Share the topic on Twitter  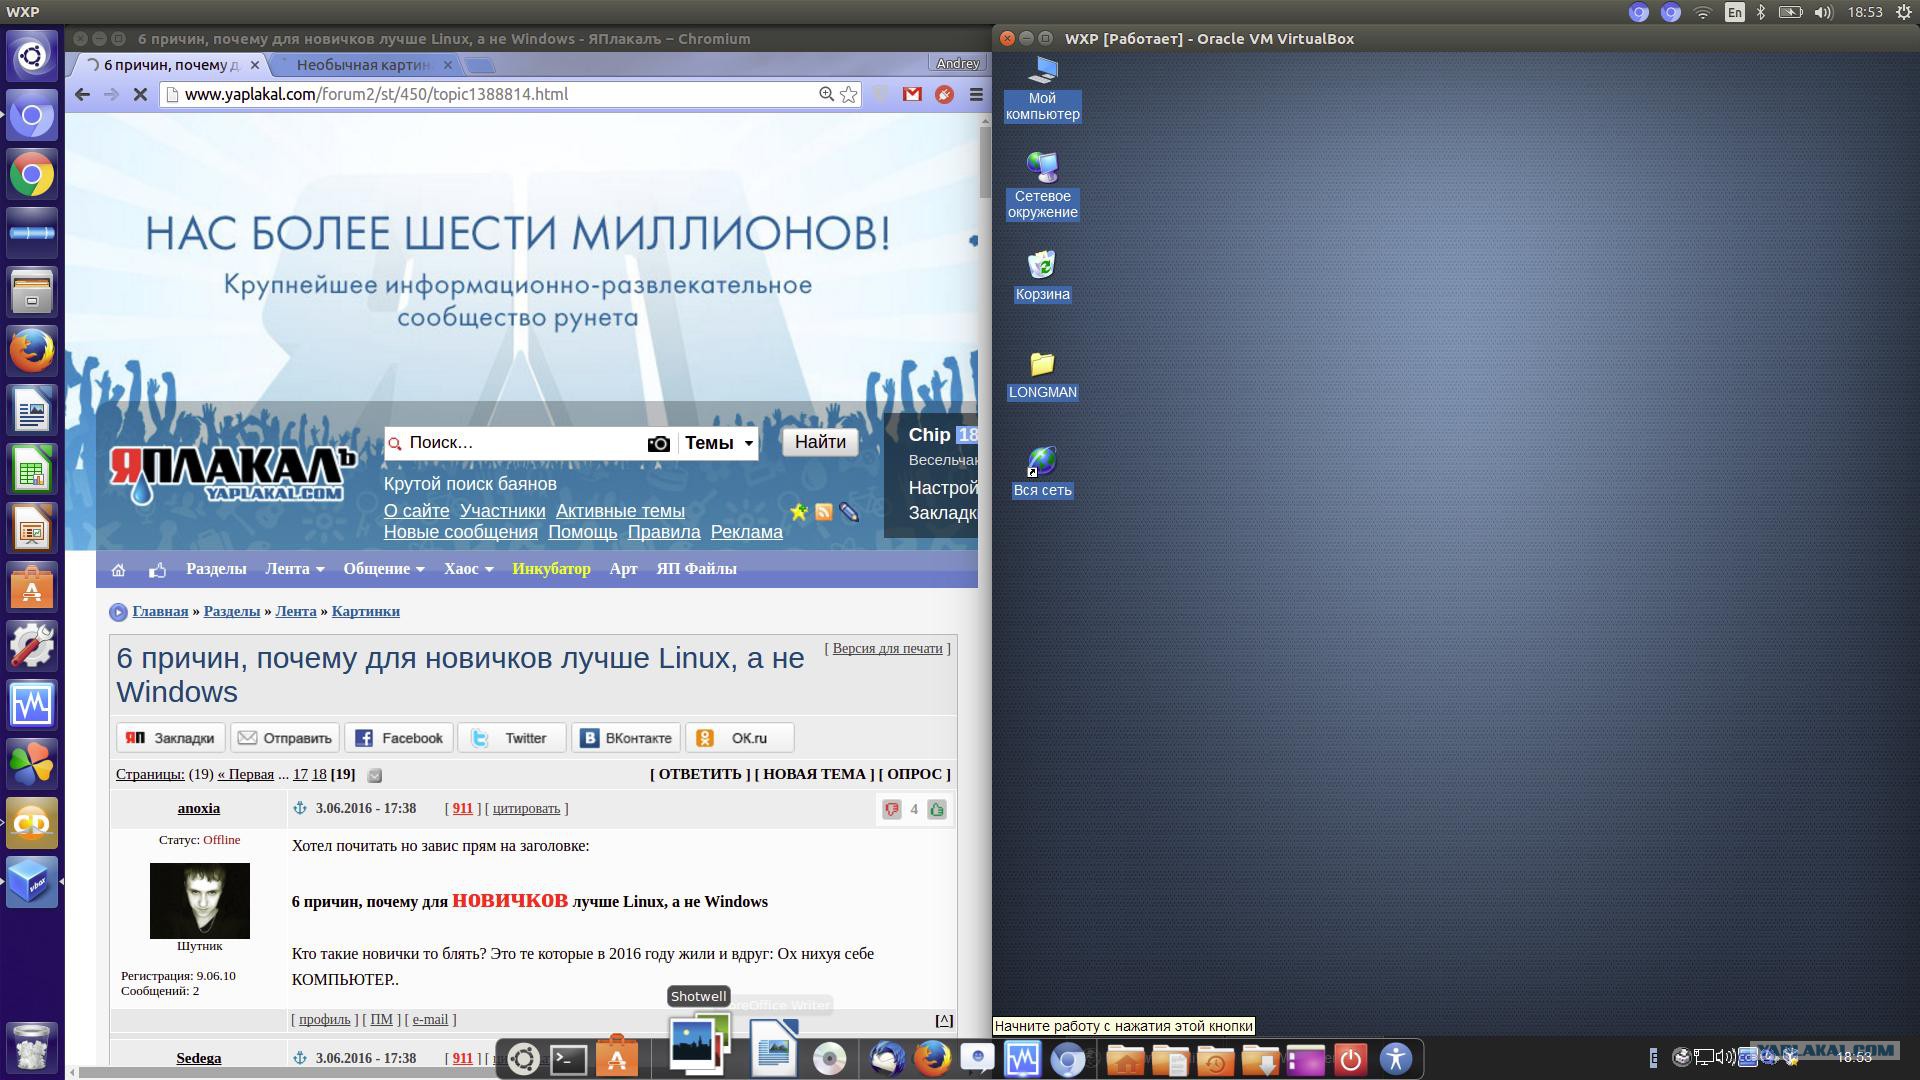pos(512,738)
